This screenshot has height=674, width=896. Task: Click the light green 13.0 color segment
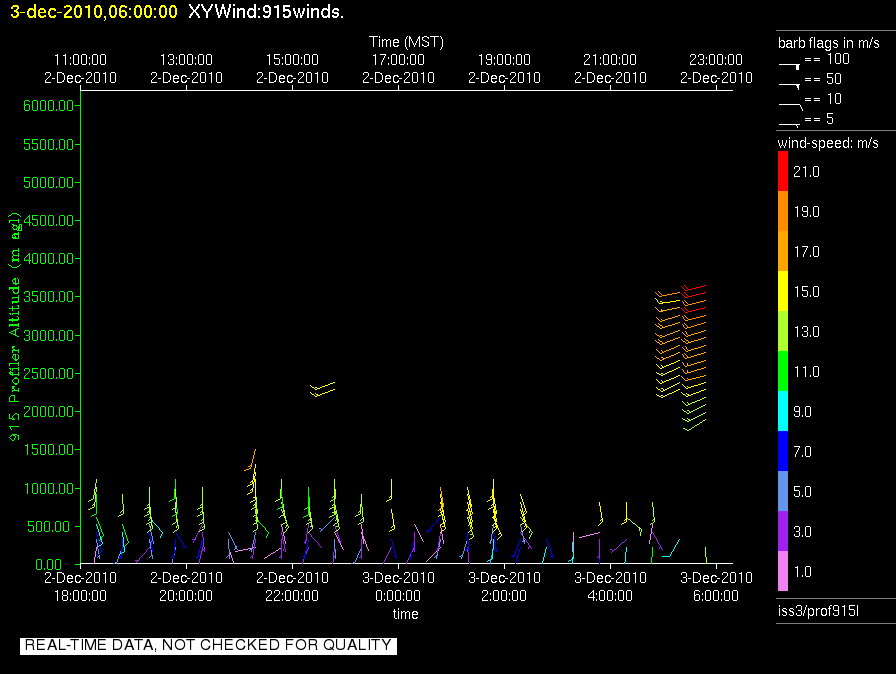(783, 331)
